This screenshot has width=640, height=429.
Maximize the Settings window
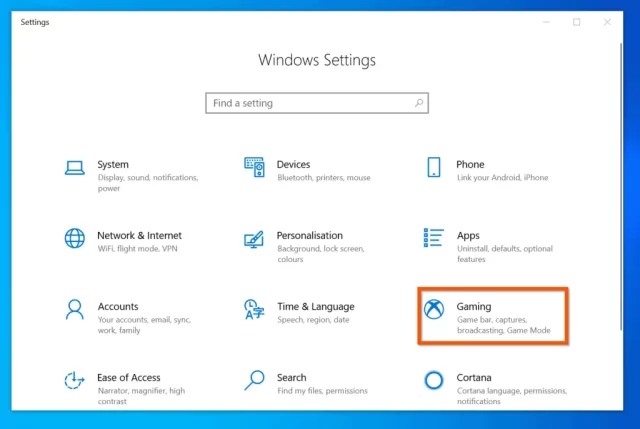coord(577,22)
